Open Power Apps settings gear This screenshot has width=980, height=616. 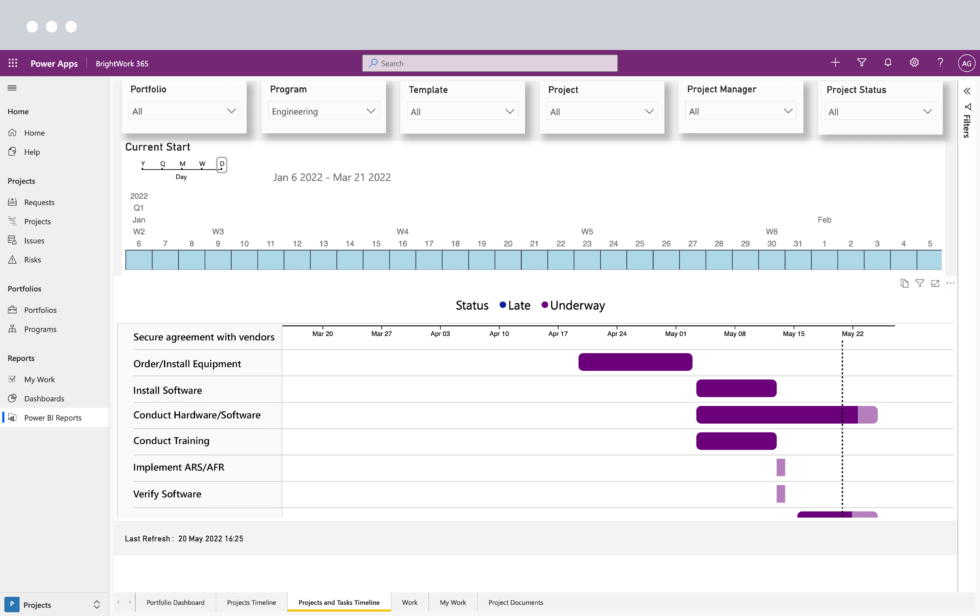[914, 62]
